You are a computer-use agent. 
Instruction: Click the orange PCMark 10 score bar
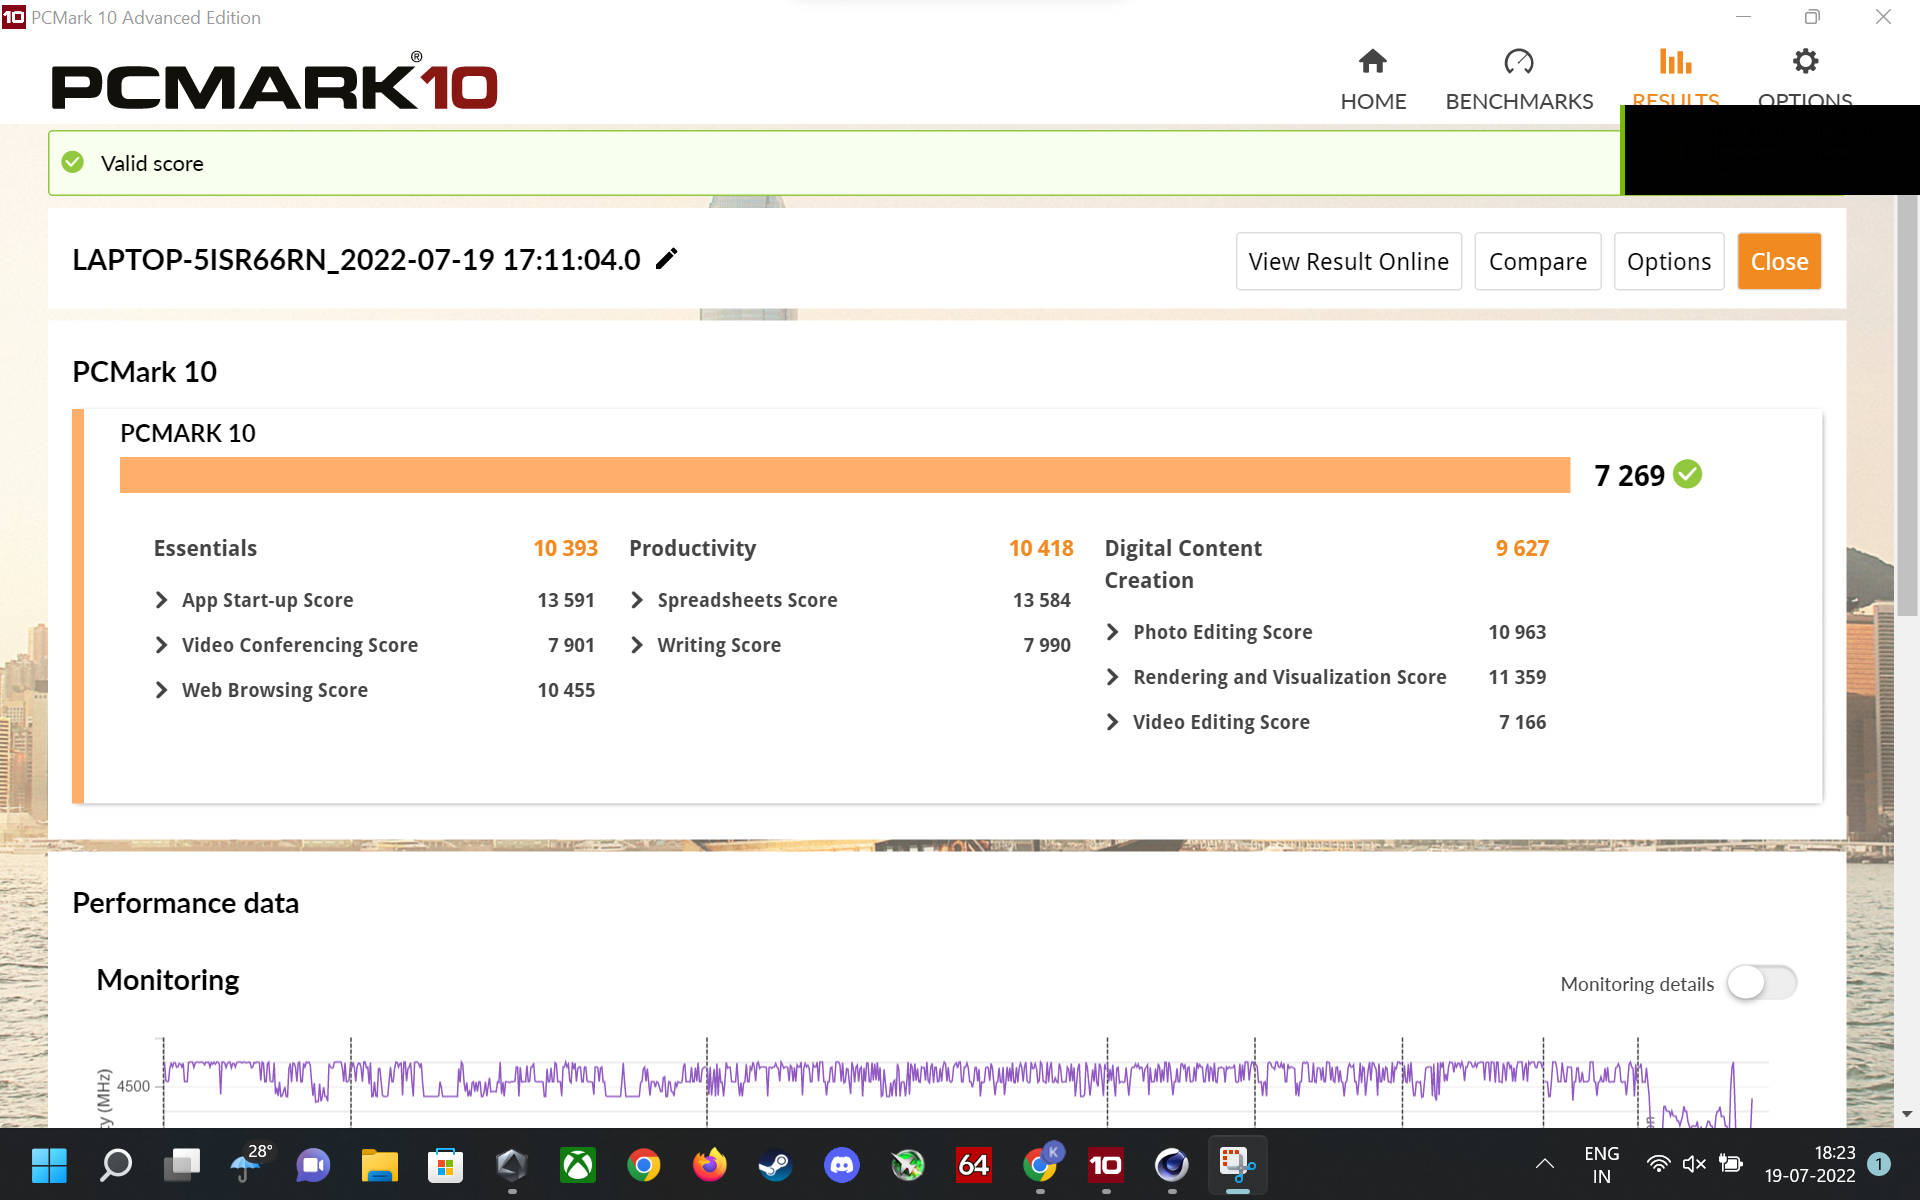[845, 475]
